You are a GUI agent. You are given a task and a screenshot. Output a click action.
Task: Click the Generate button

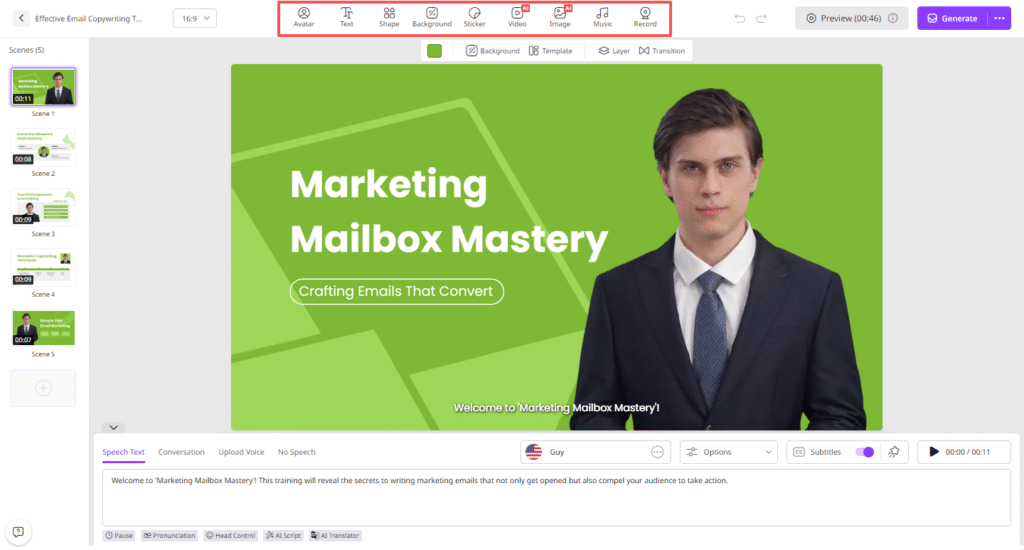[953, 18]
